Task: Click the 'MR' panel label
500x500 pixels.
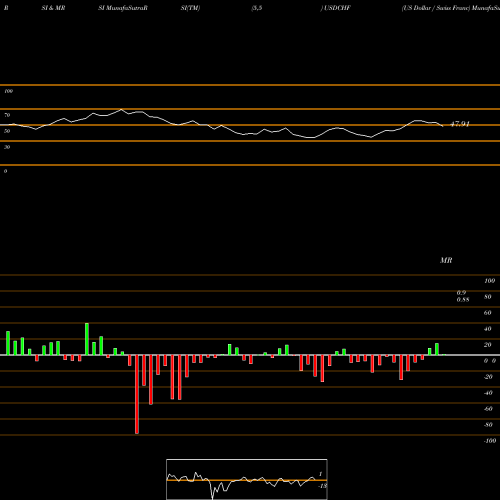Action: pos(446,260)
